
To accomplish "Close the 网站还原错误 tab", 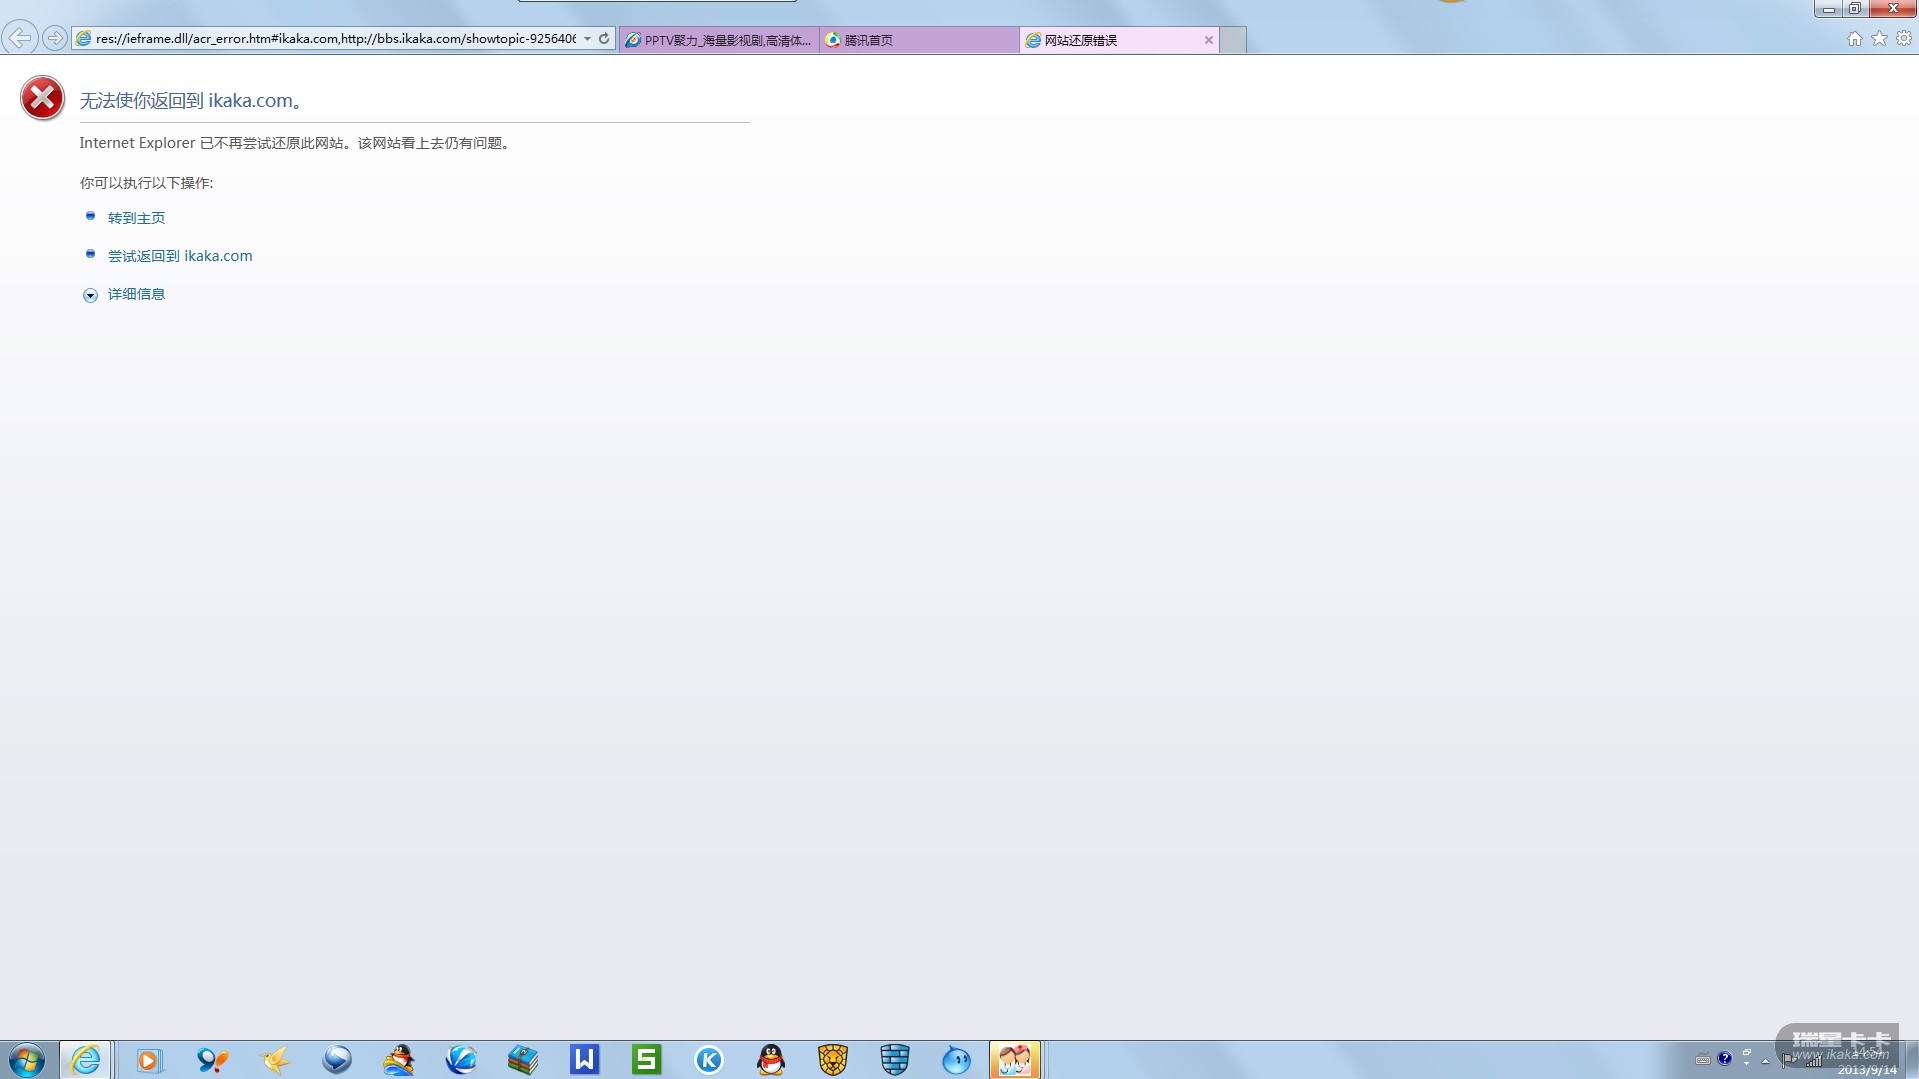I will (x=1208, y=40).
